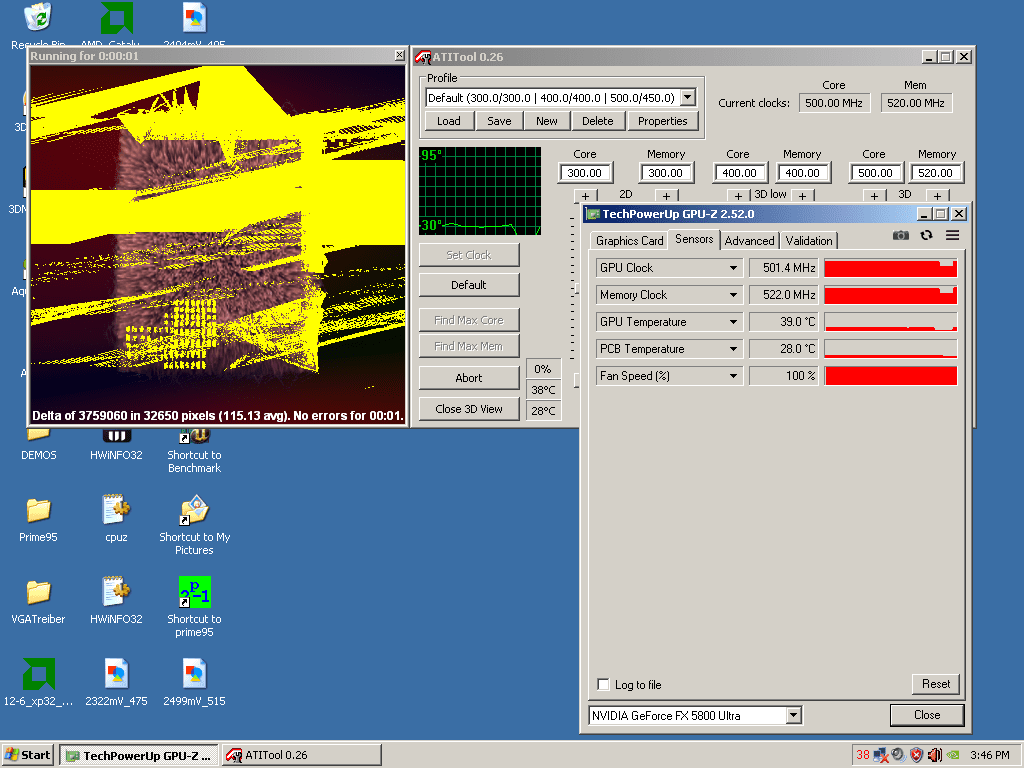Reset the GPU-Z sensor readings

point(936,684)
